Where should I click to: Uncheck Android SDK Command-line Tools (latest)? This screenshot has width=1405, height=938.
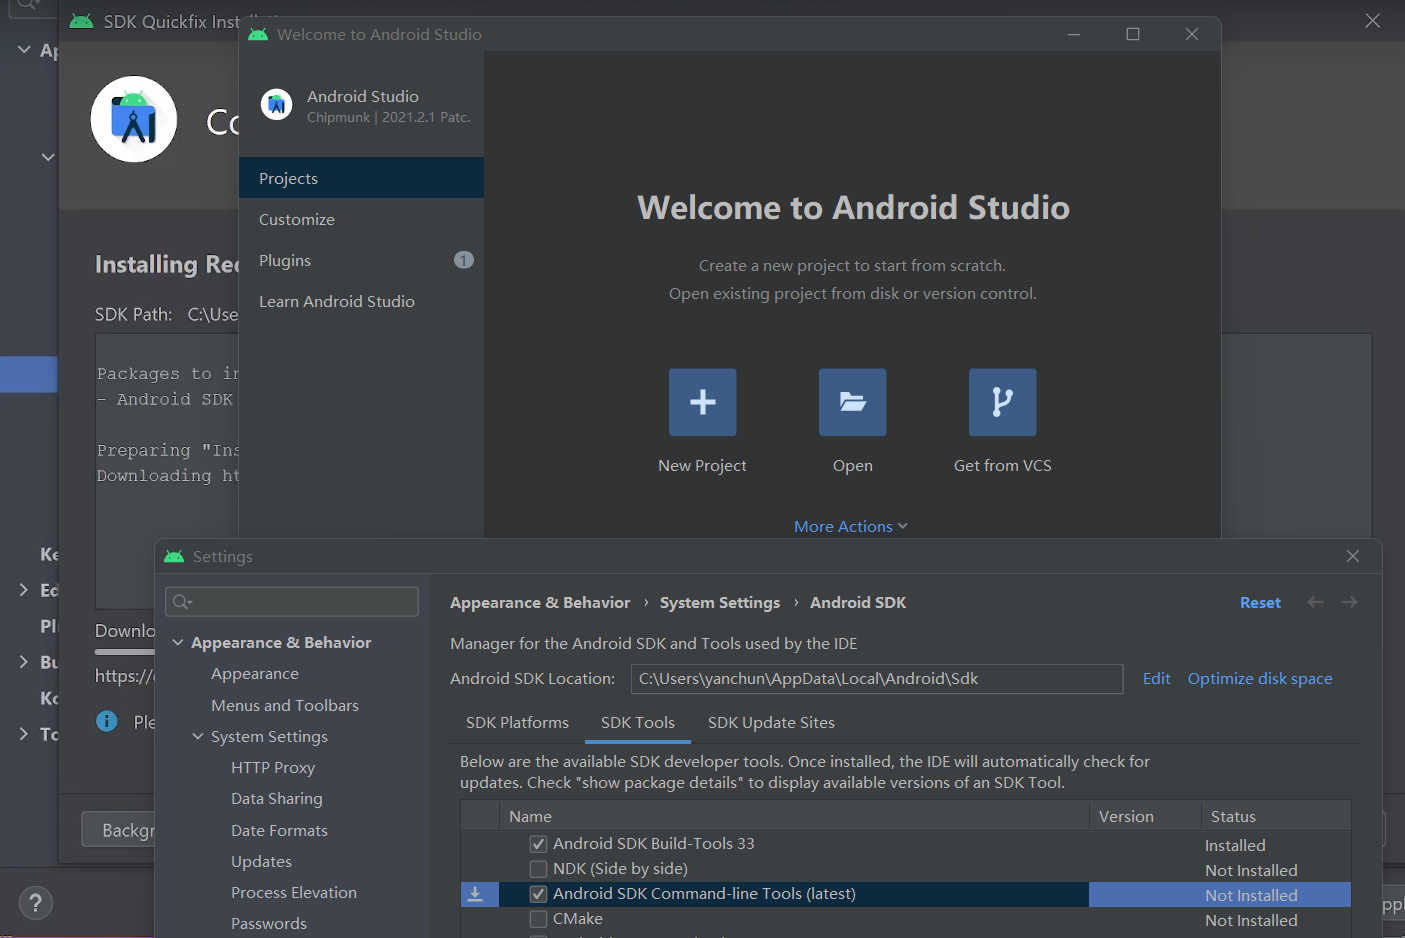[538, 894]
